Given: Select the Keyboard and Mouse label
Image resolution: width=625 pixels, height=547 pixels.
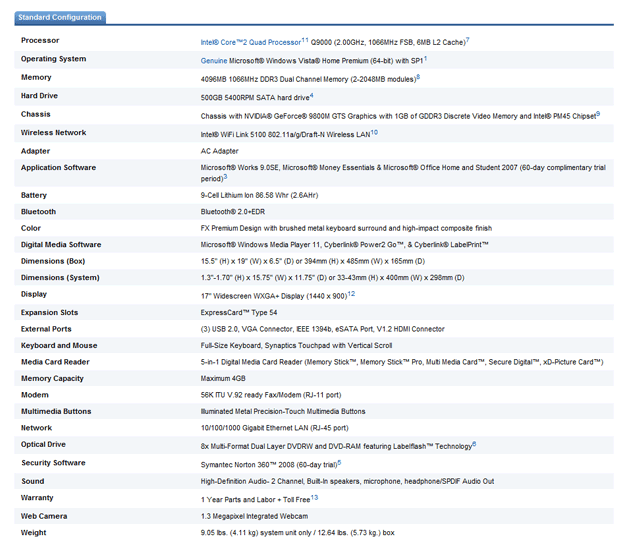Looking at the screenshot, I should [59, 346].
